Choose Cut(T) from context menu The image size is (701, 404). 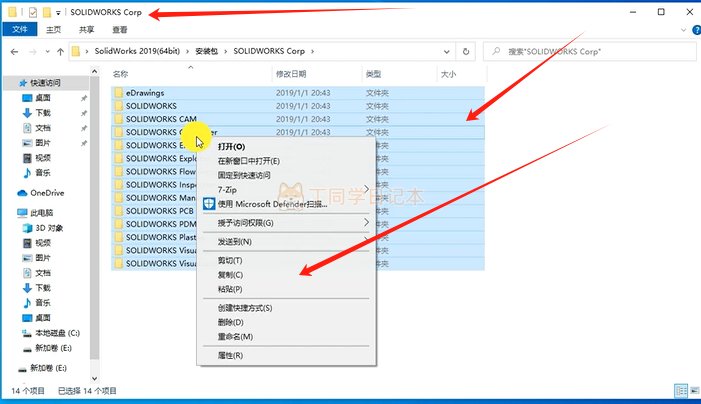point(286,261)
